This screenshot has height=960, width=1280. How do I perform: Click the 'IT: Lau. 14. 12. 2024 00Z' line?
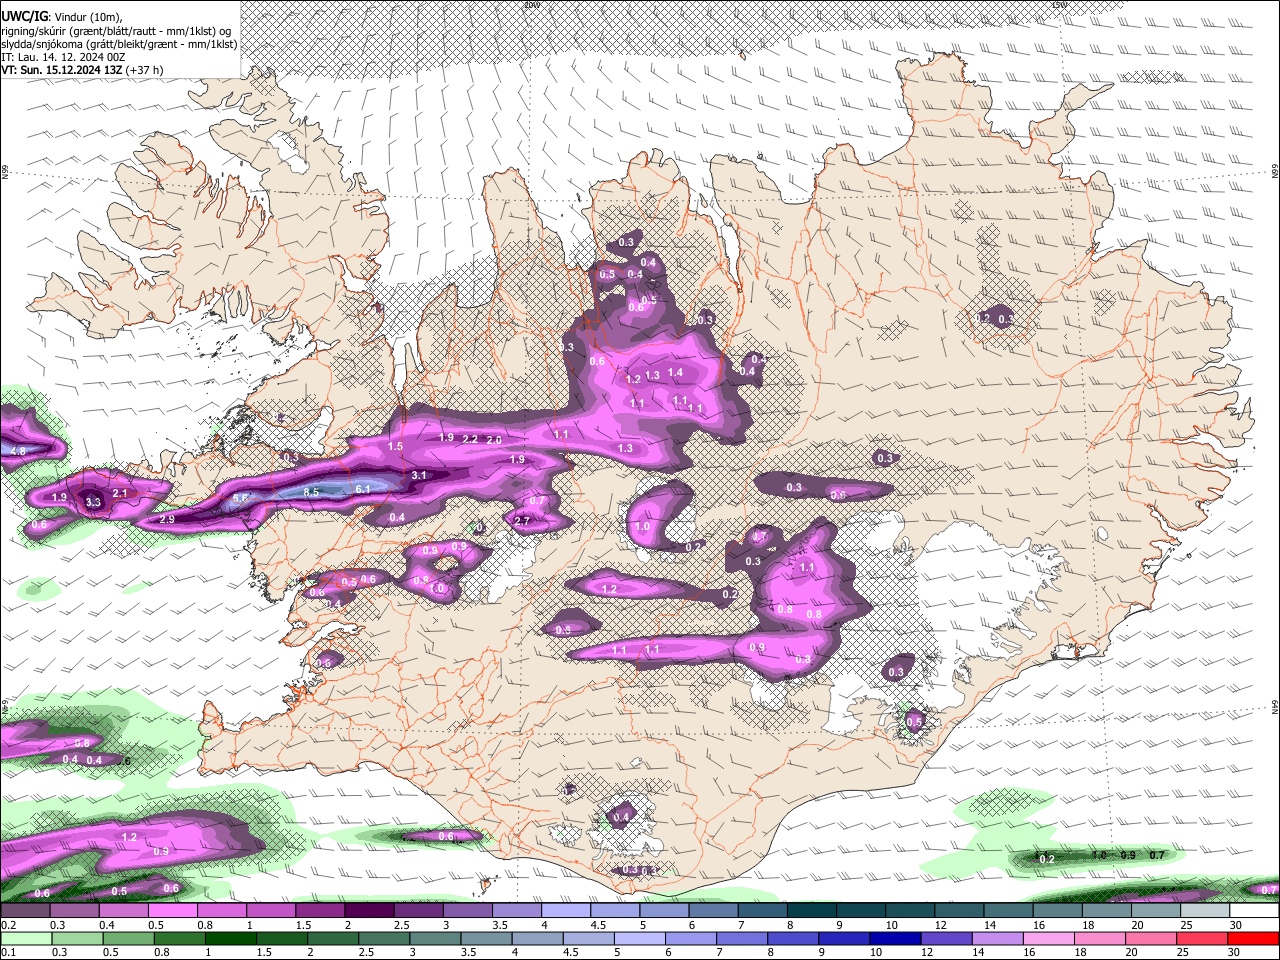(x=63, y=57)
